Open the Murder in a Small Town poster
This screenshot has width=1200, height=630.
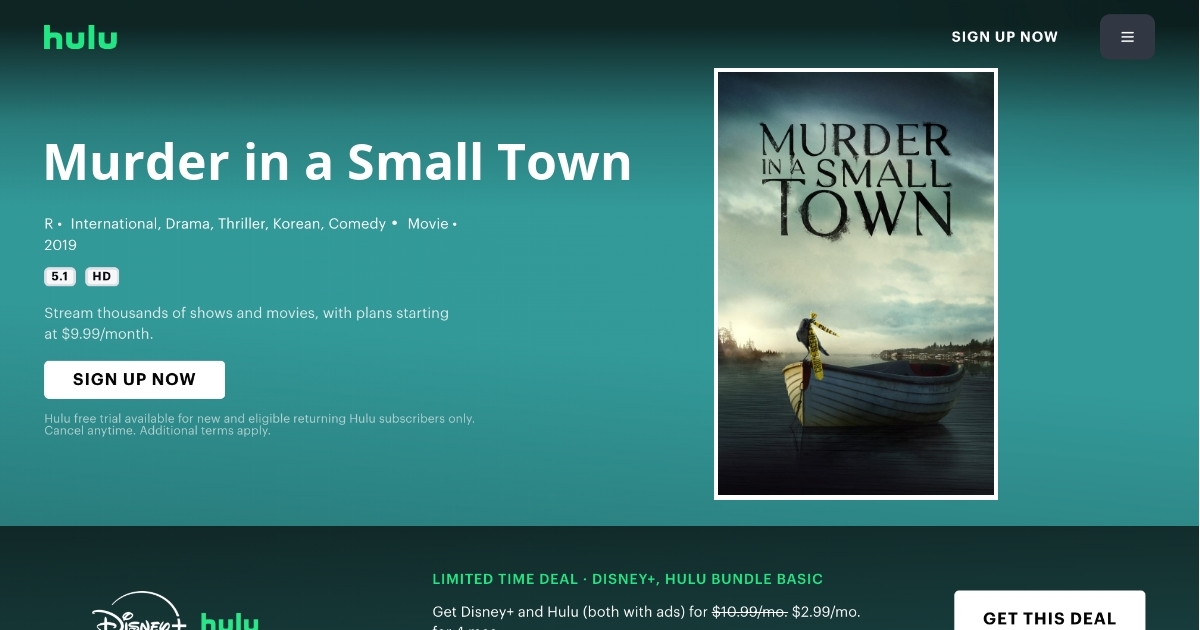856,284
